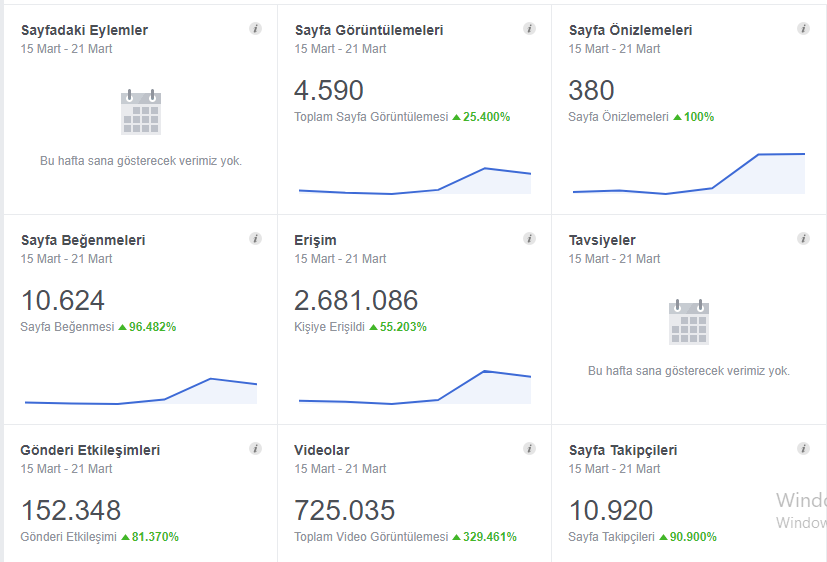Open Videolar card title
827x562 pixels.
tap(322, 450)
